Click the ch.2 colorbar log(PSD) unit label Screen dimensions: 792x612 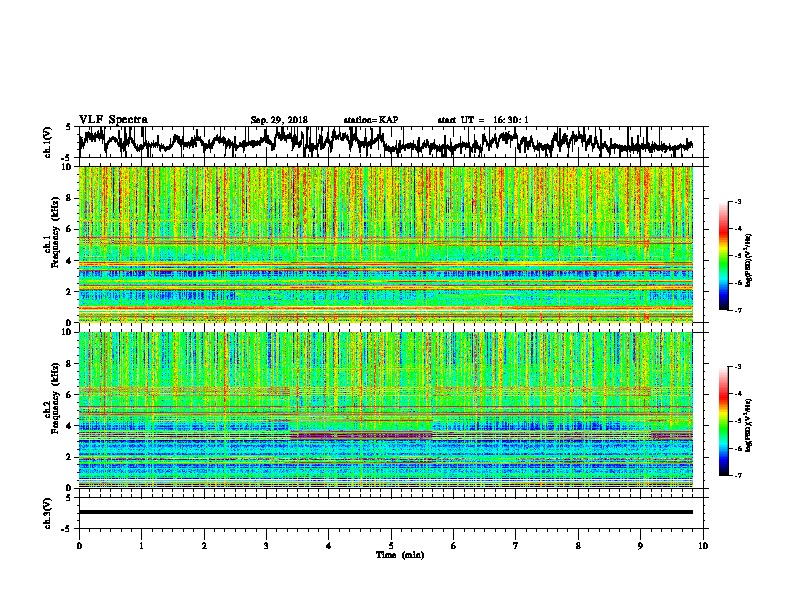tap(749, 425)
